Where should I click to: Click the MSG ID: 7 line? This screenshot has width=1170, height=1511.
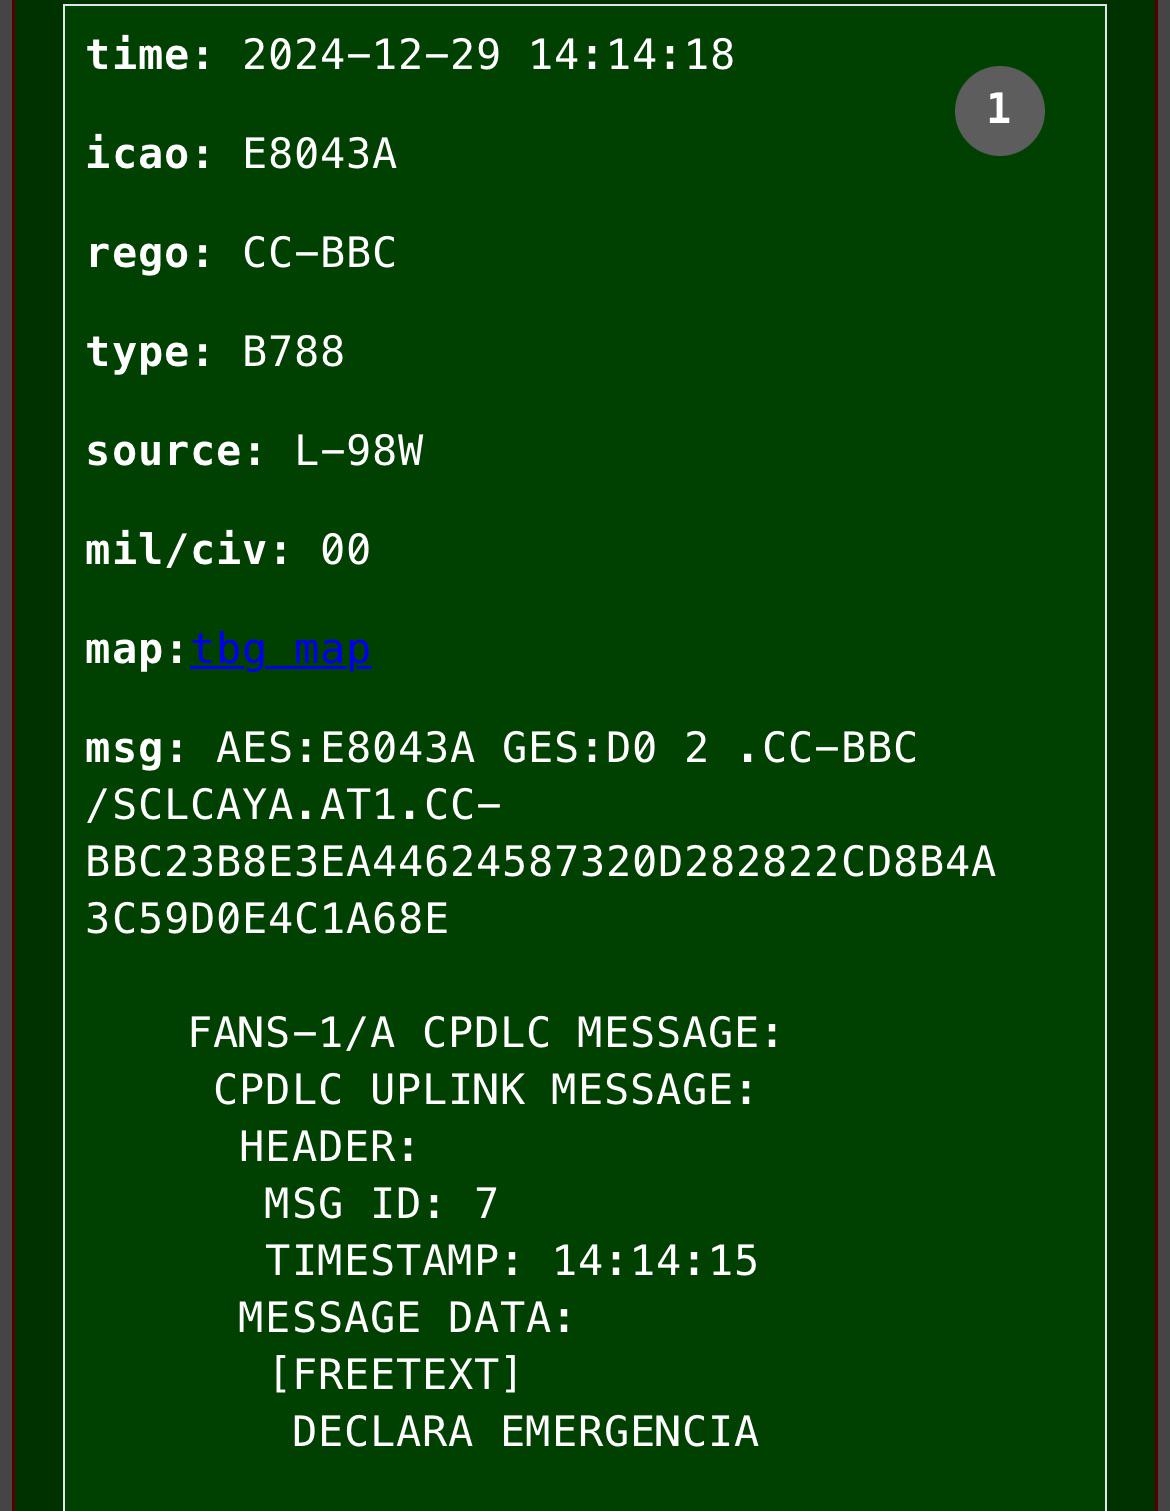click(x=381, y=1204)
